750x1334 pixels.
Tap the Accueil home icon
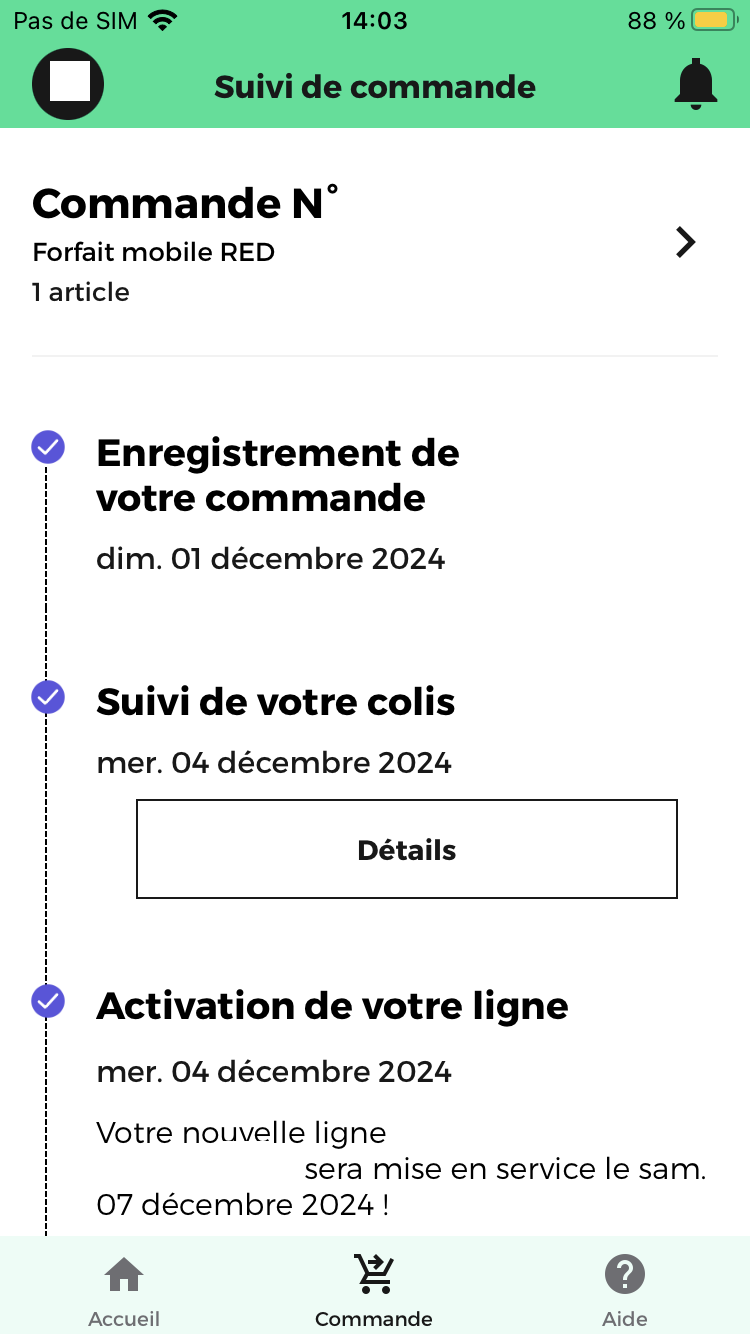(124, 1275)
